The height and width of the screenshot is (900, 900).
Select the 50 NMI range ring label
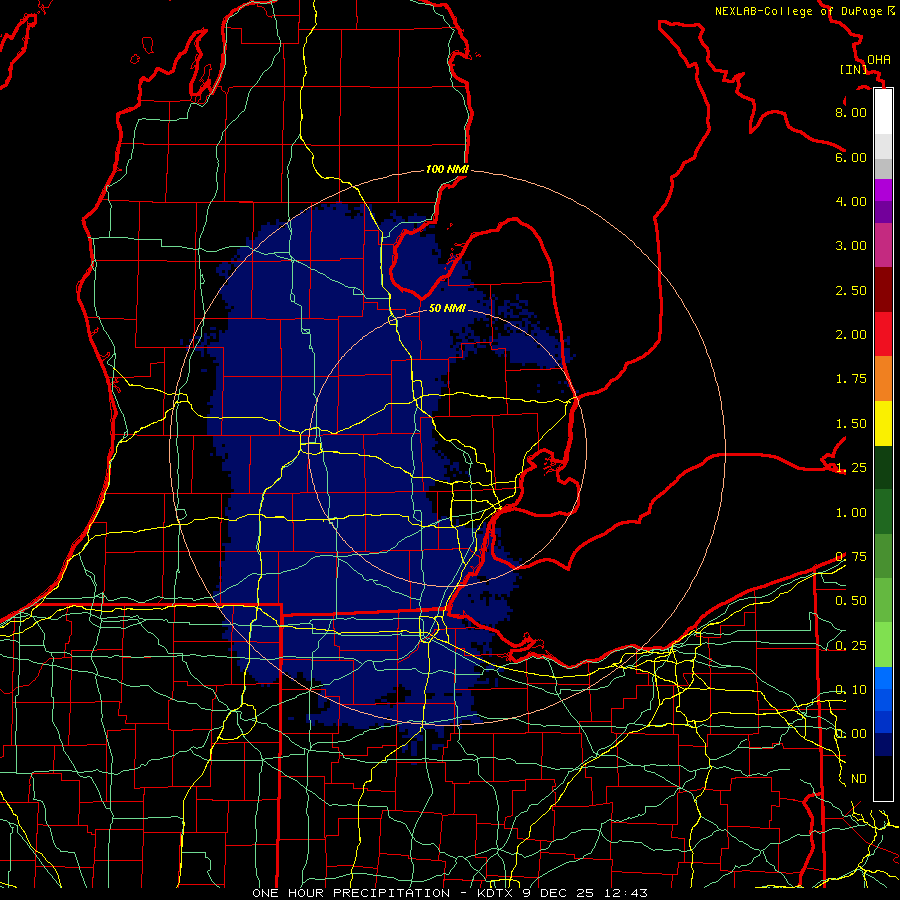pos(447,308)
